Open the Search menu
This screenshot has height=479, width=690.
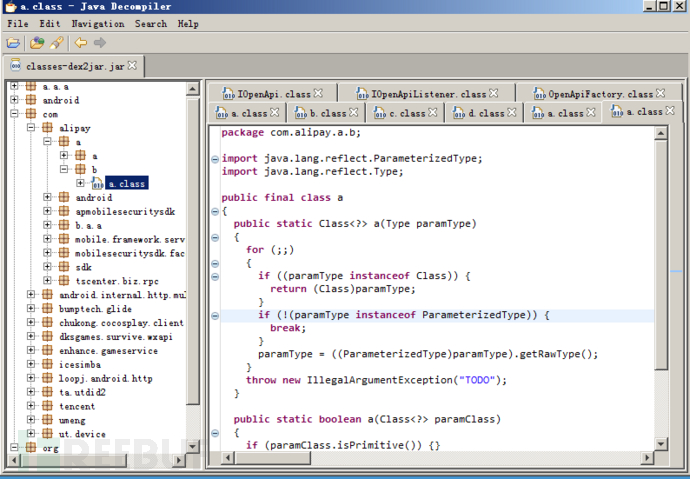(151, 24)
